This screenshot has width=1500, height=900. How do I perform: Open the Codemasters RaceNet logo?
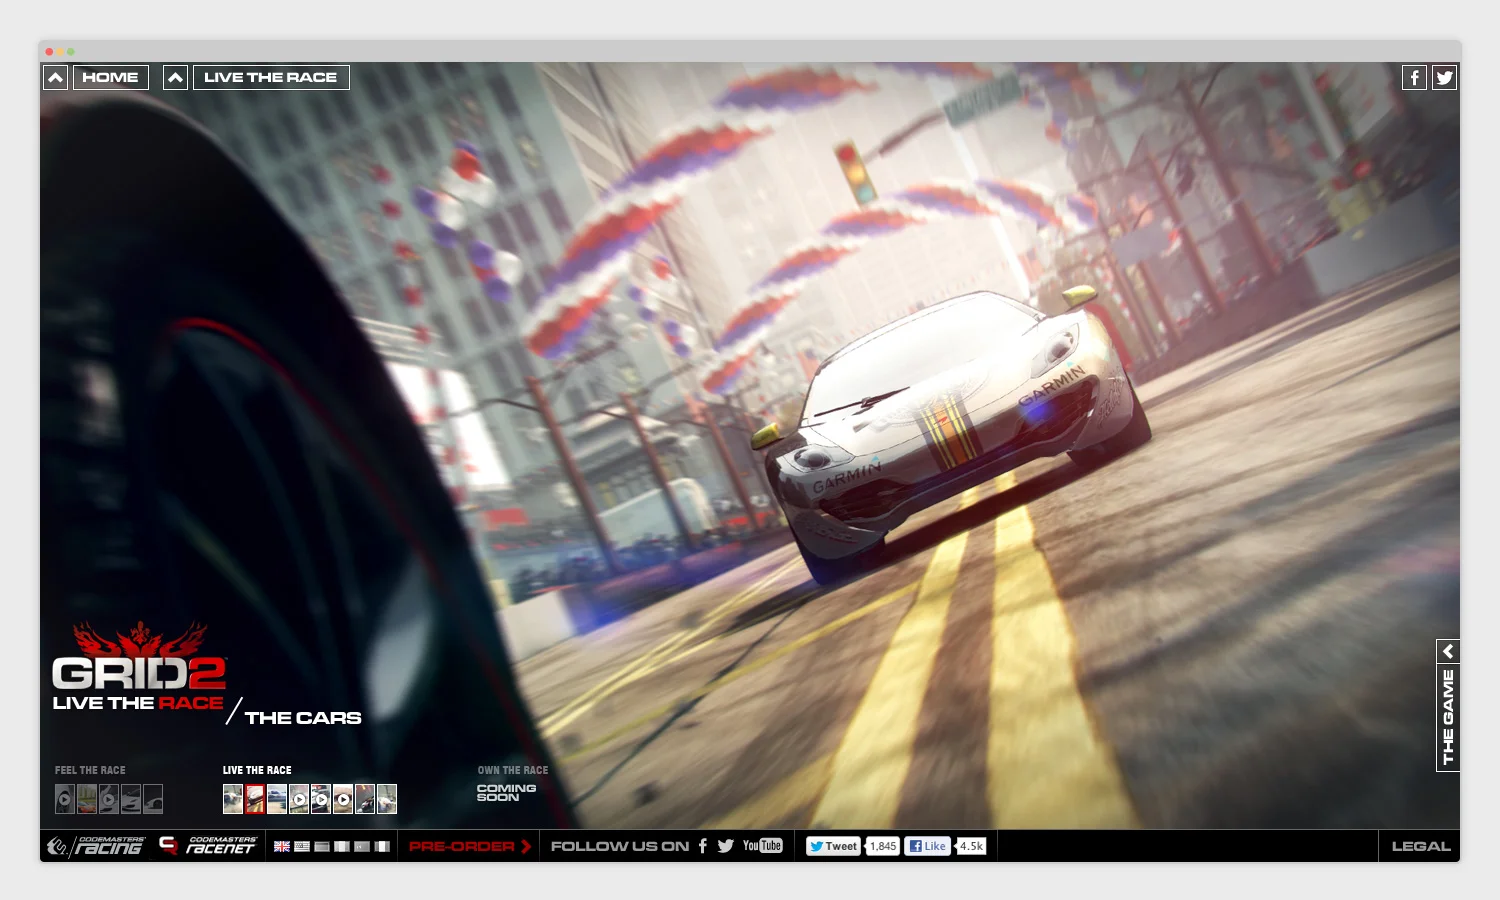click(207, 845)
